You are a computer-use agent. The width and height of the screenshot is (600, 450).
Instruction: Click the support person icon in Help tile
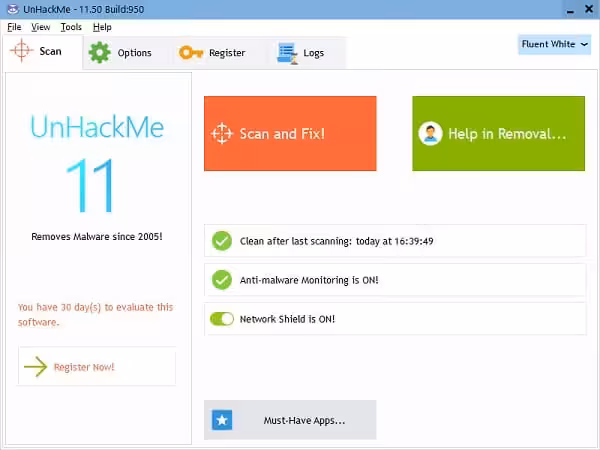pos(431,134)
